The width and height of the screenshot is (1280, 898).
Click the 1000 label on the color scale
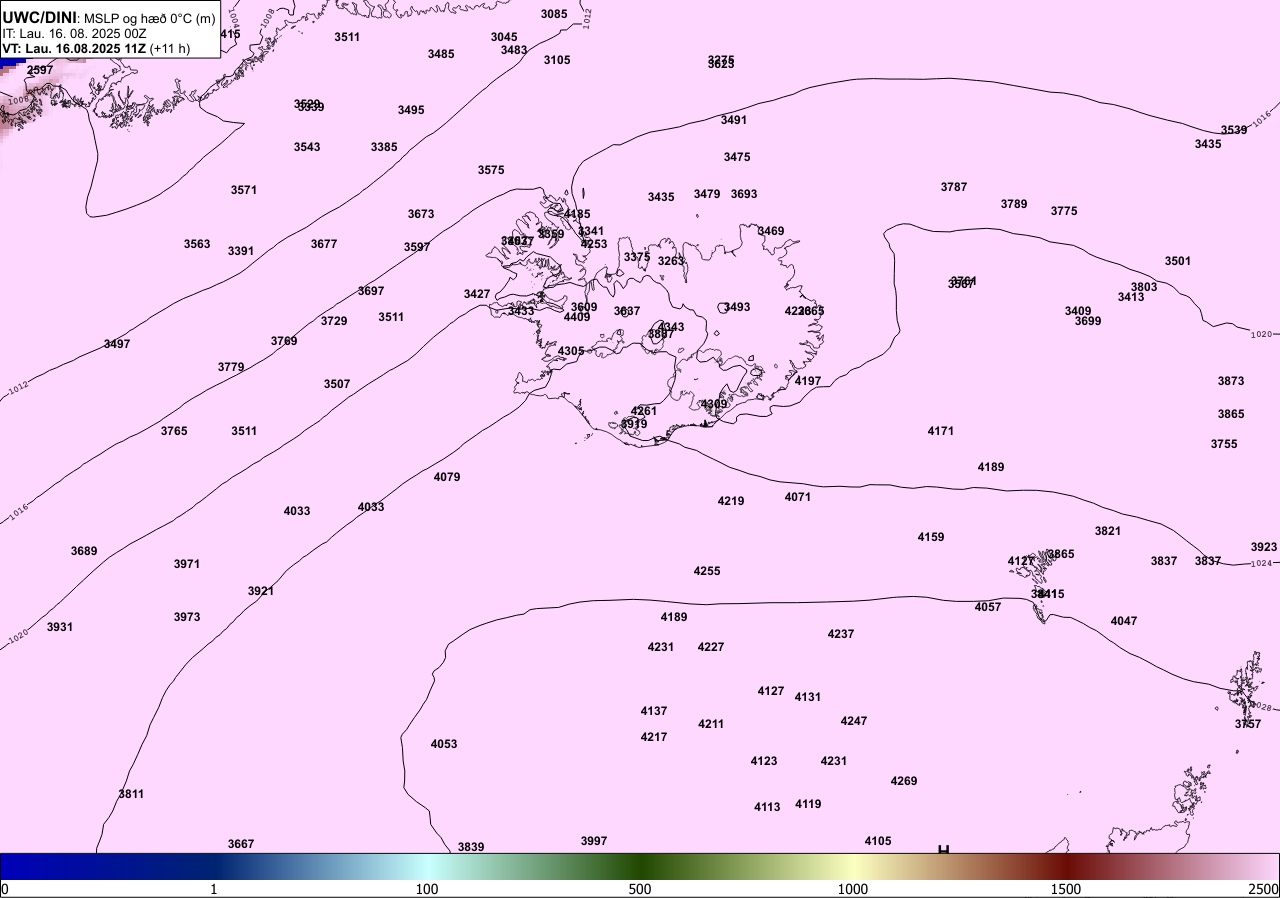(853, 889)
